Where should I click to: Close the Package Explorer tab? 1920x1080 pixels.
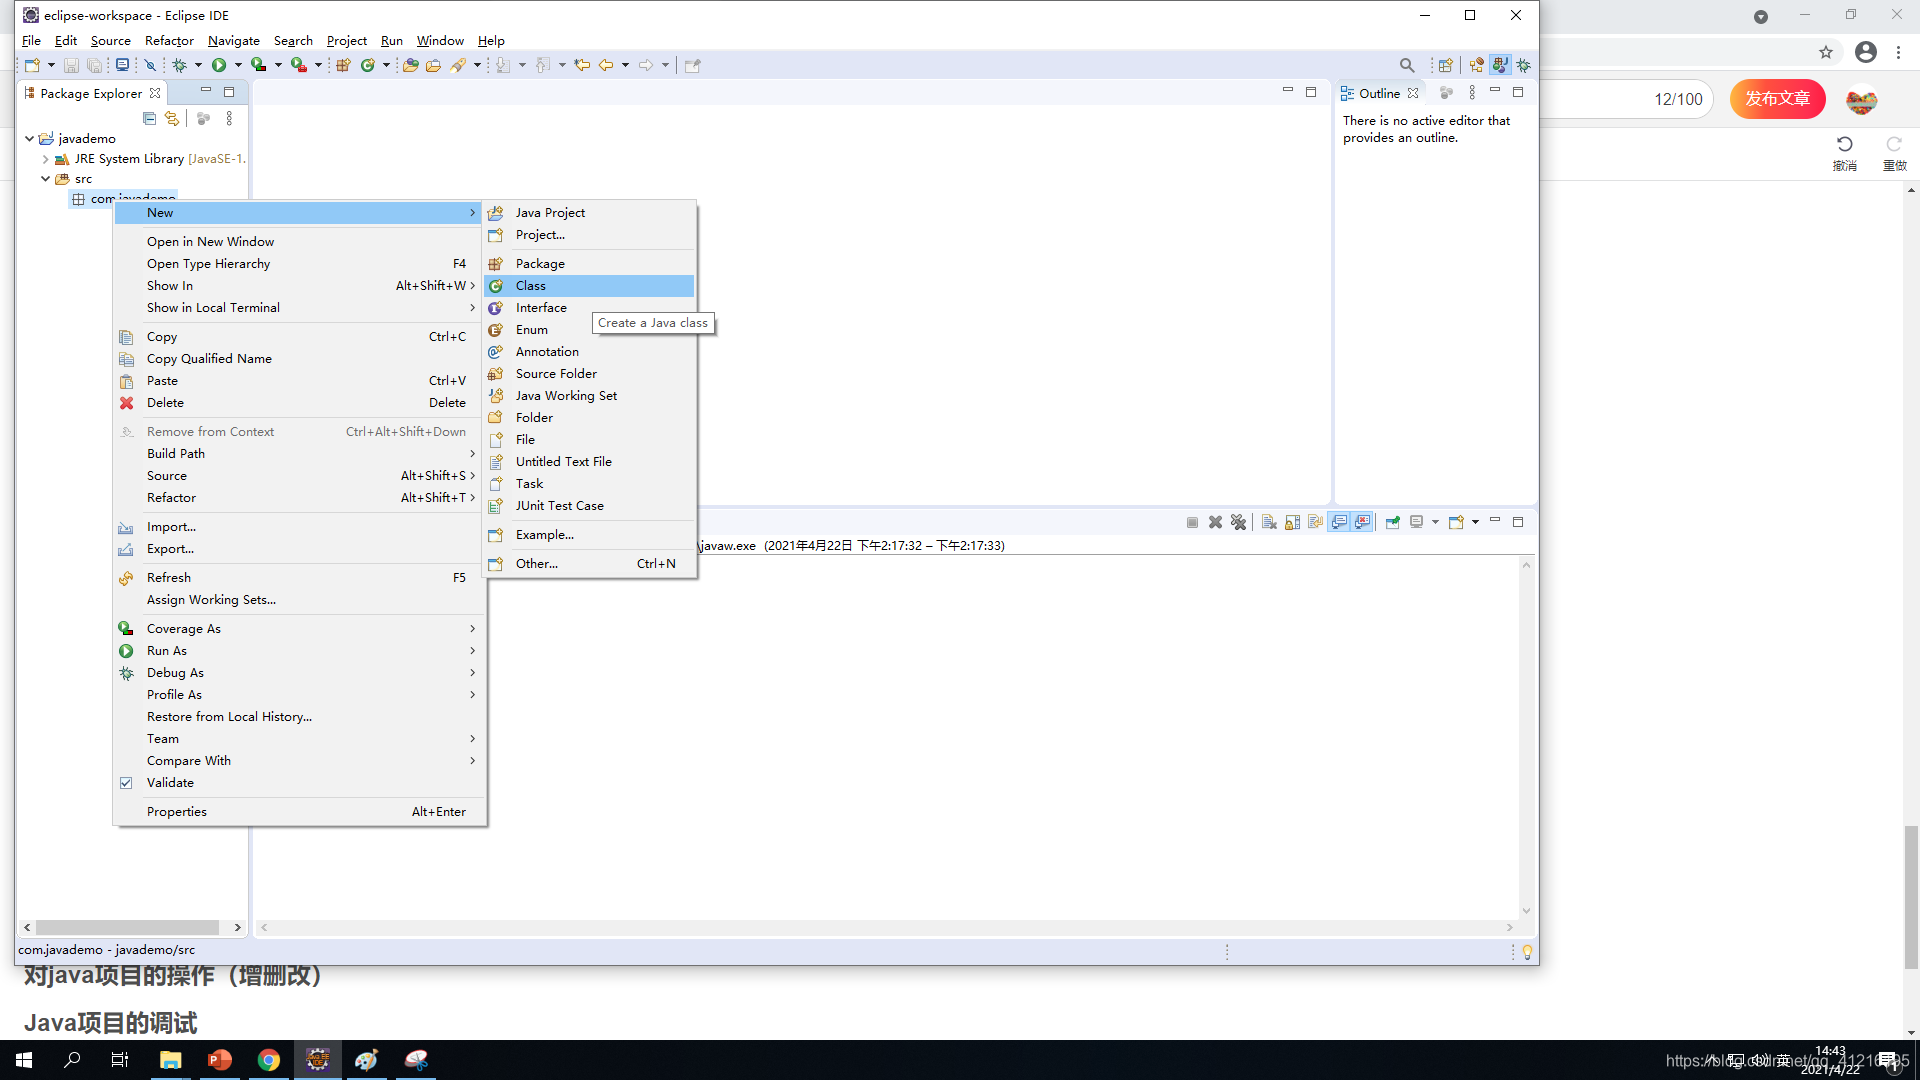click(155, 93)
